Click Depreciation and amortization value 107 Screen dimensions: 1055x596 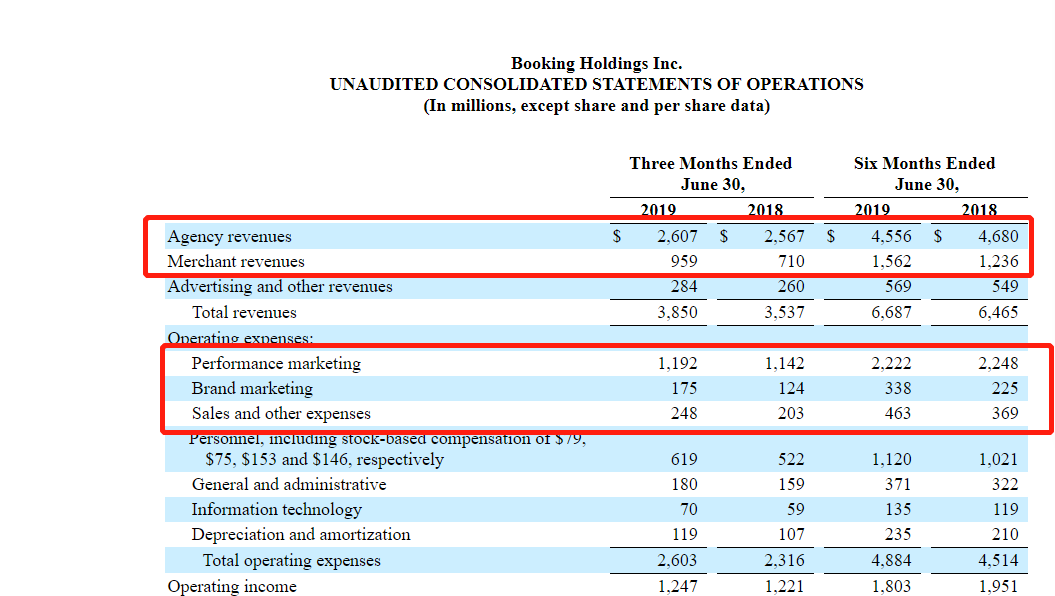point(791,535)
